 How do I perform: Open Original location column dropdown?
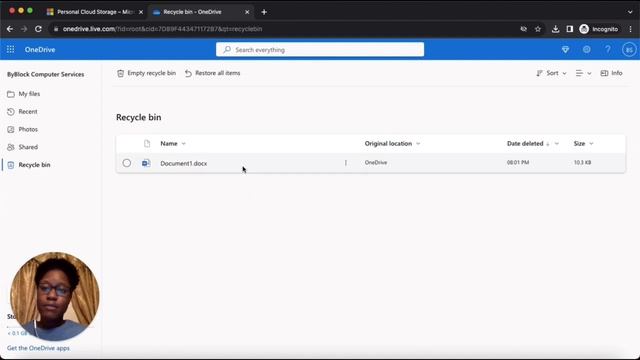coord(418,144)
